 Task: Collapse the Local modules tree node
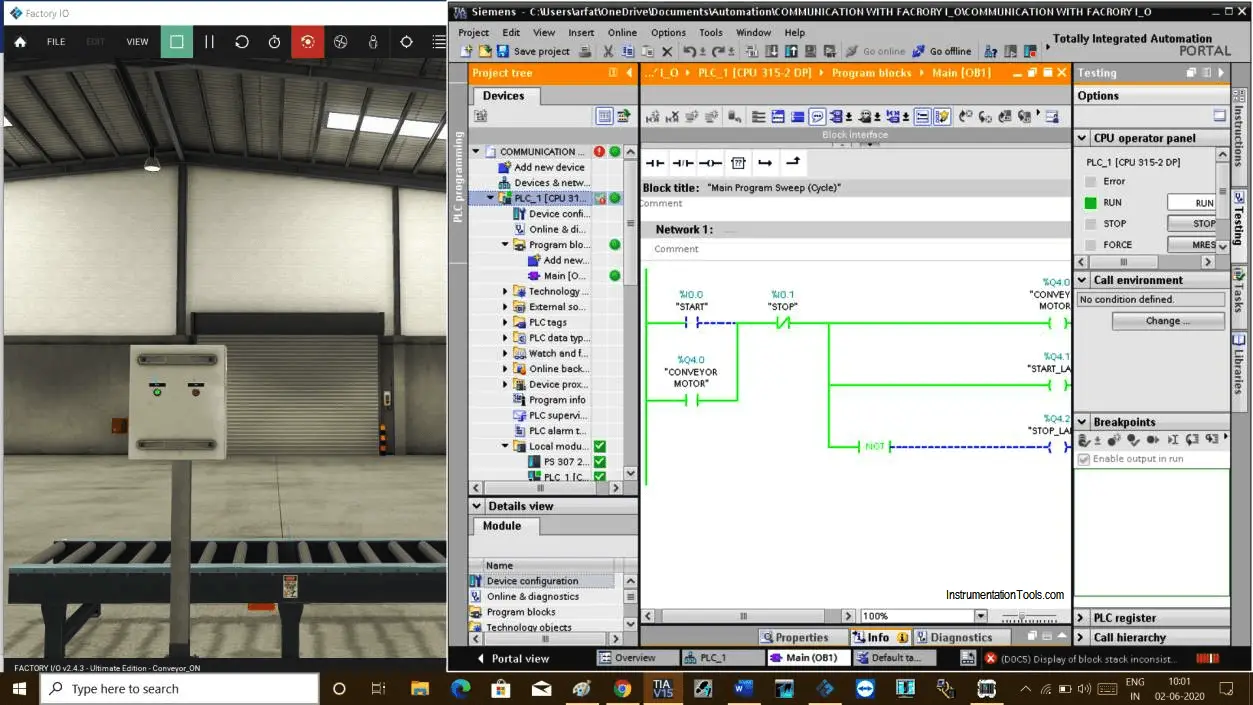(x=505, y=446)
